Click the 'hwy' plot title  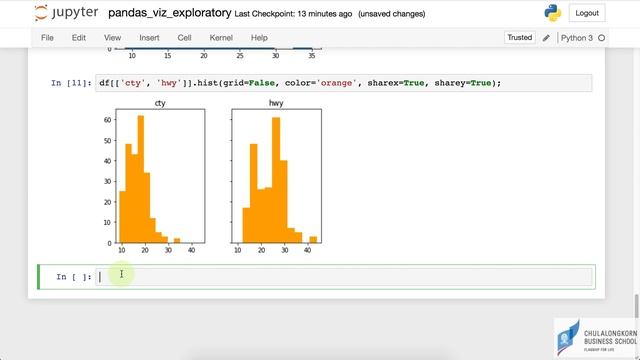(276, 103)
